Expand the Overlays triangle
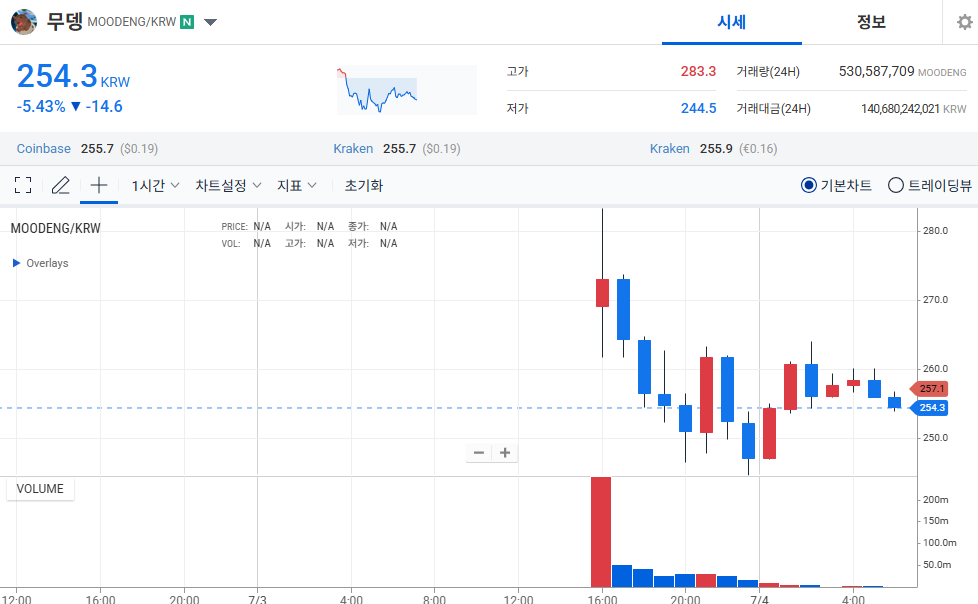 coord(17,263)
